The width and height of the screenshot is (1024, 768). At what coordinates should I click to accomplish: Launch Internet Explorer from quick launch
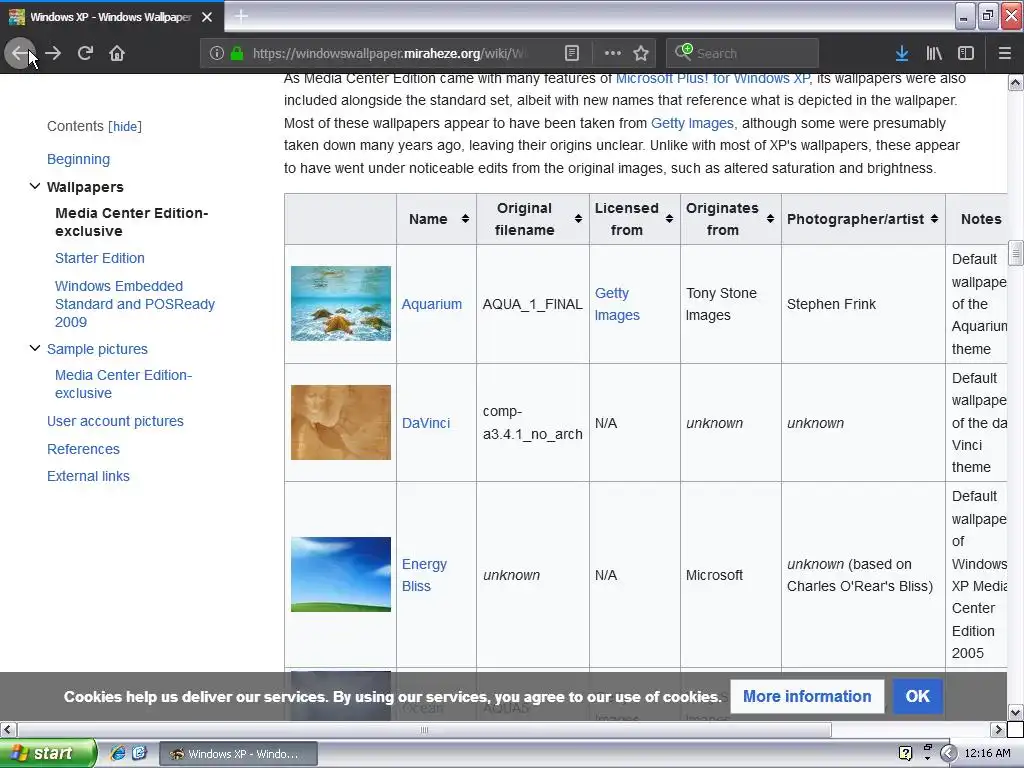(117, 753)
